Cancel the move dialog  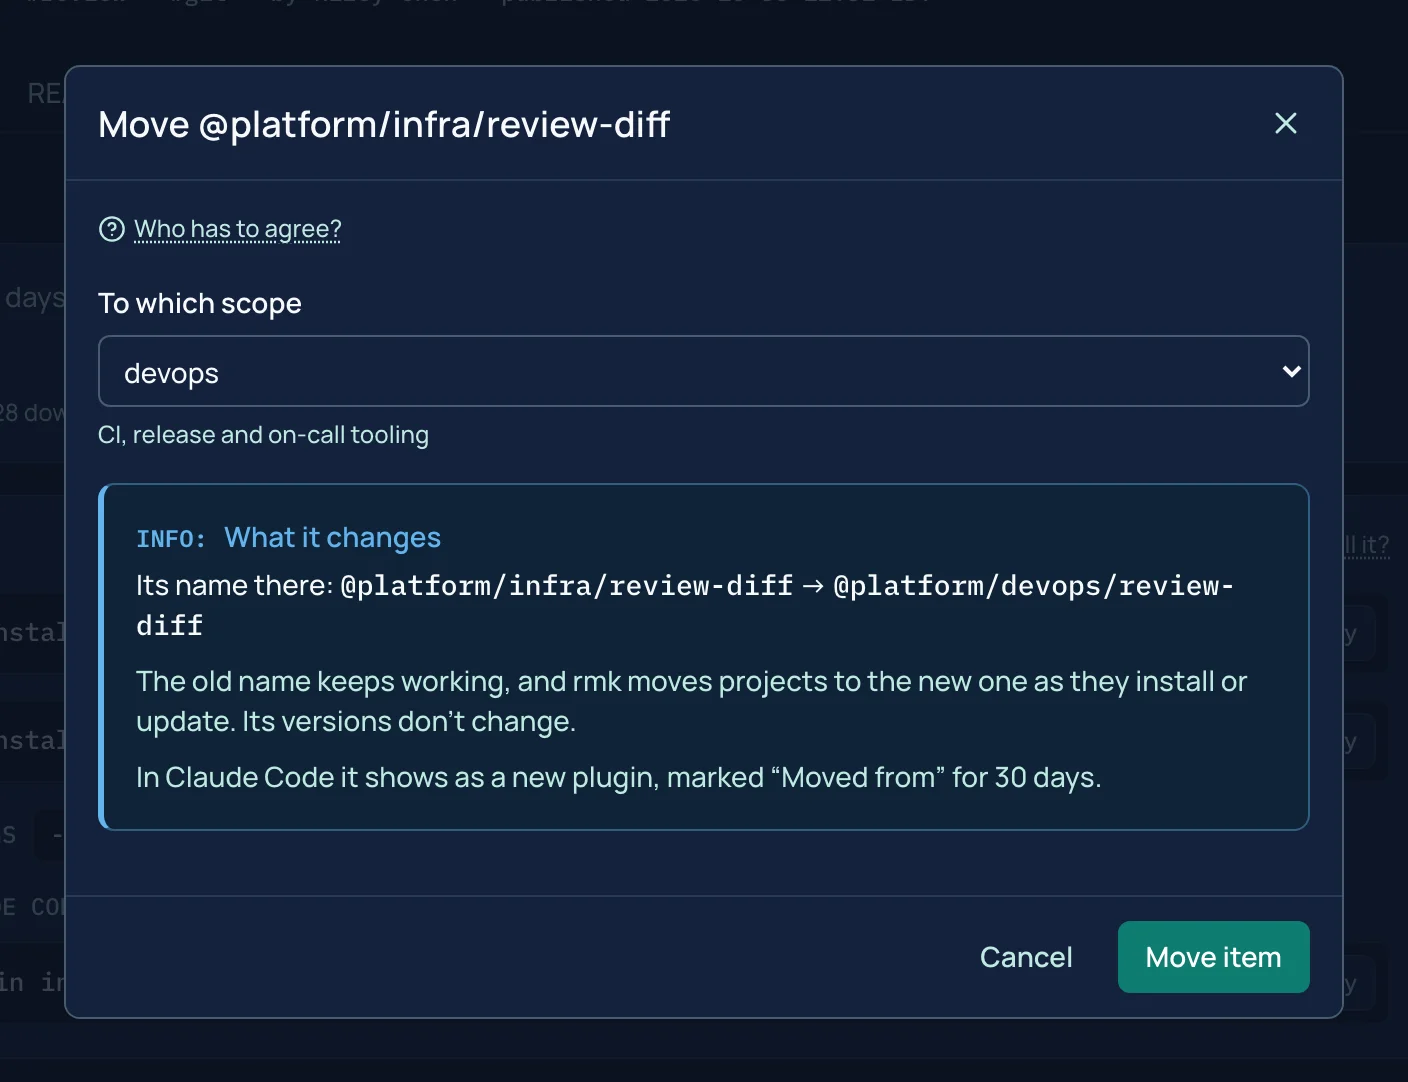coord(1026,957)
